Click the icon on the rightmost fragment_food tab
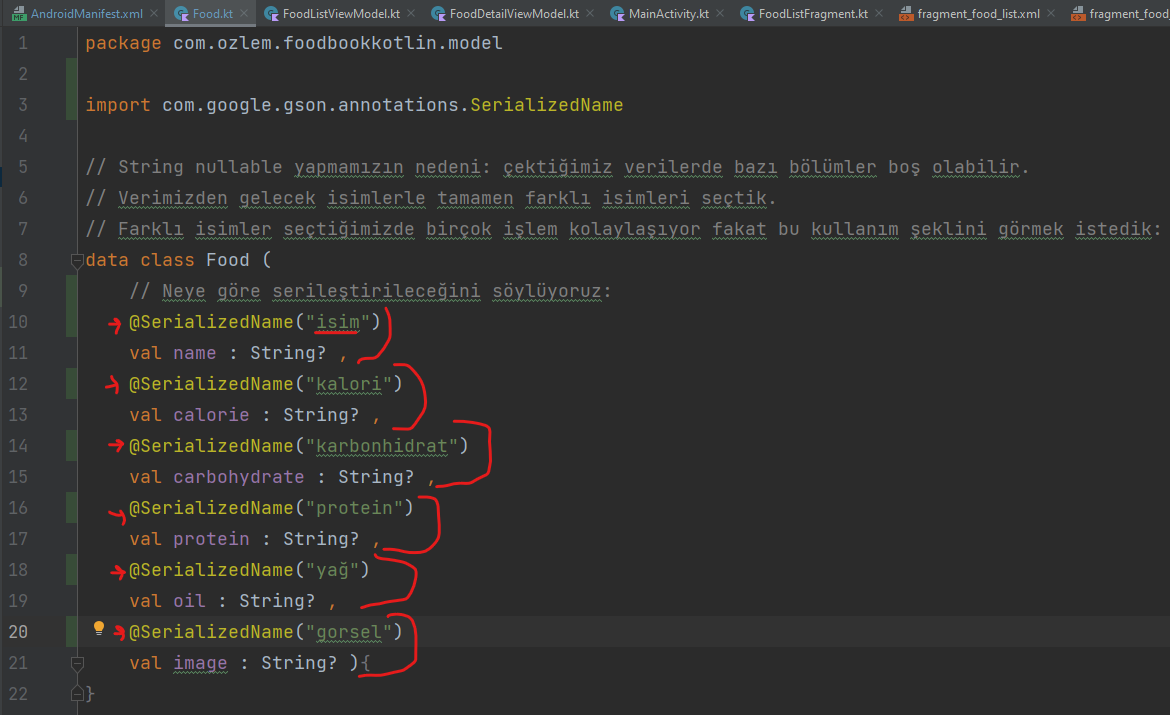 [1078, 14]
